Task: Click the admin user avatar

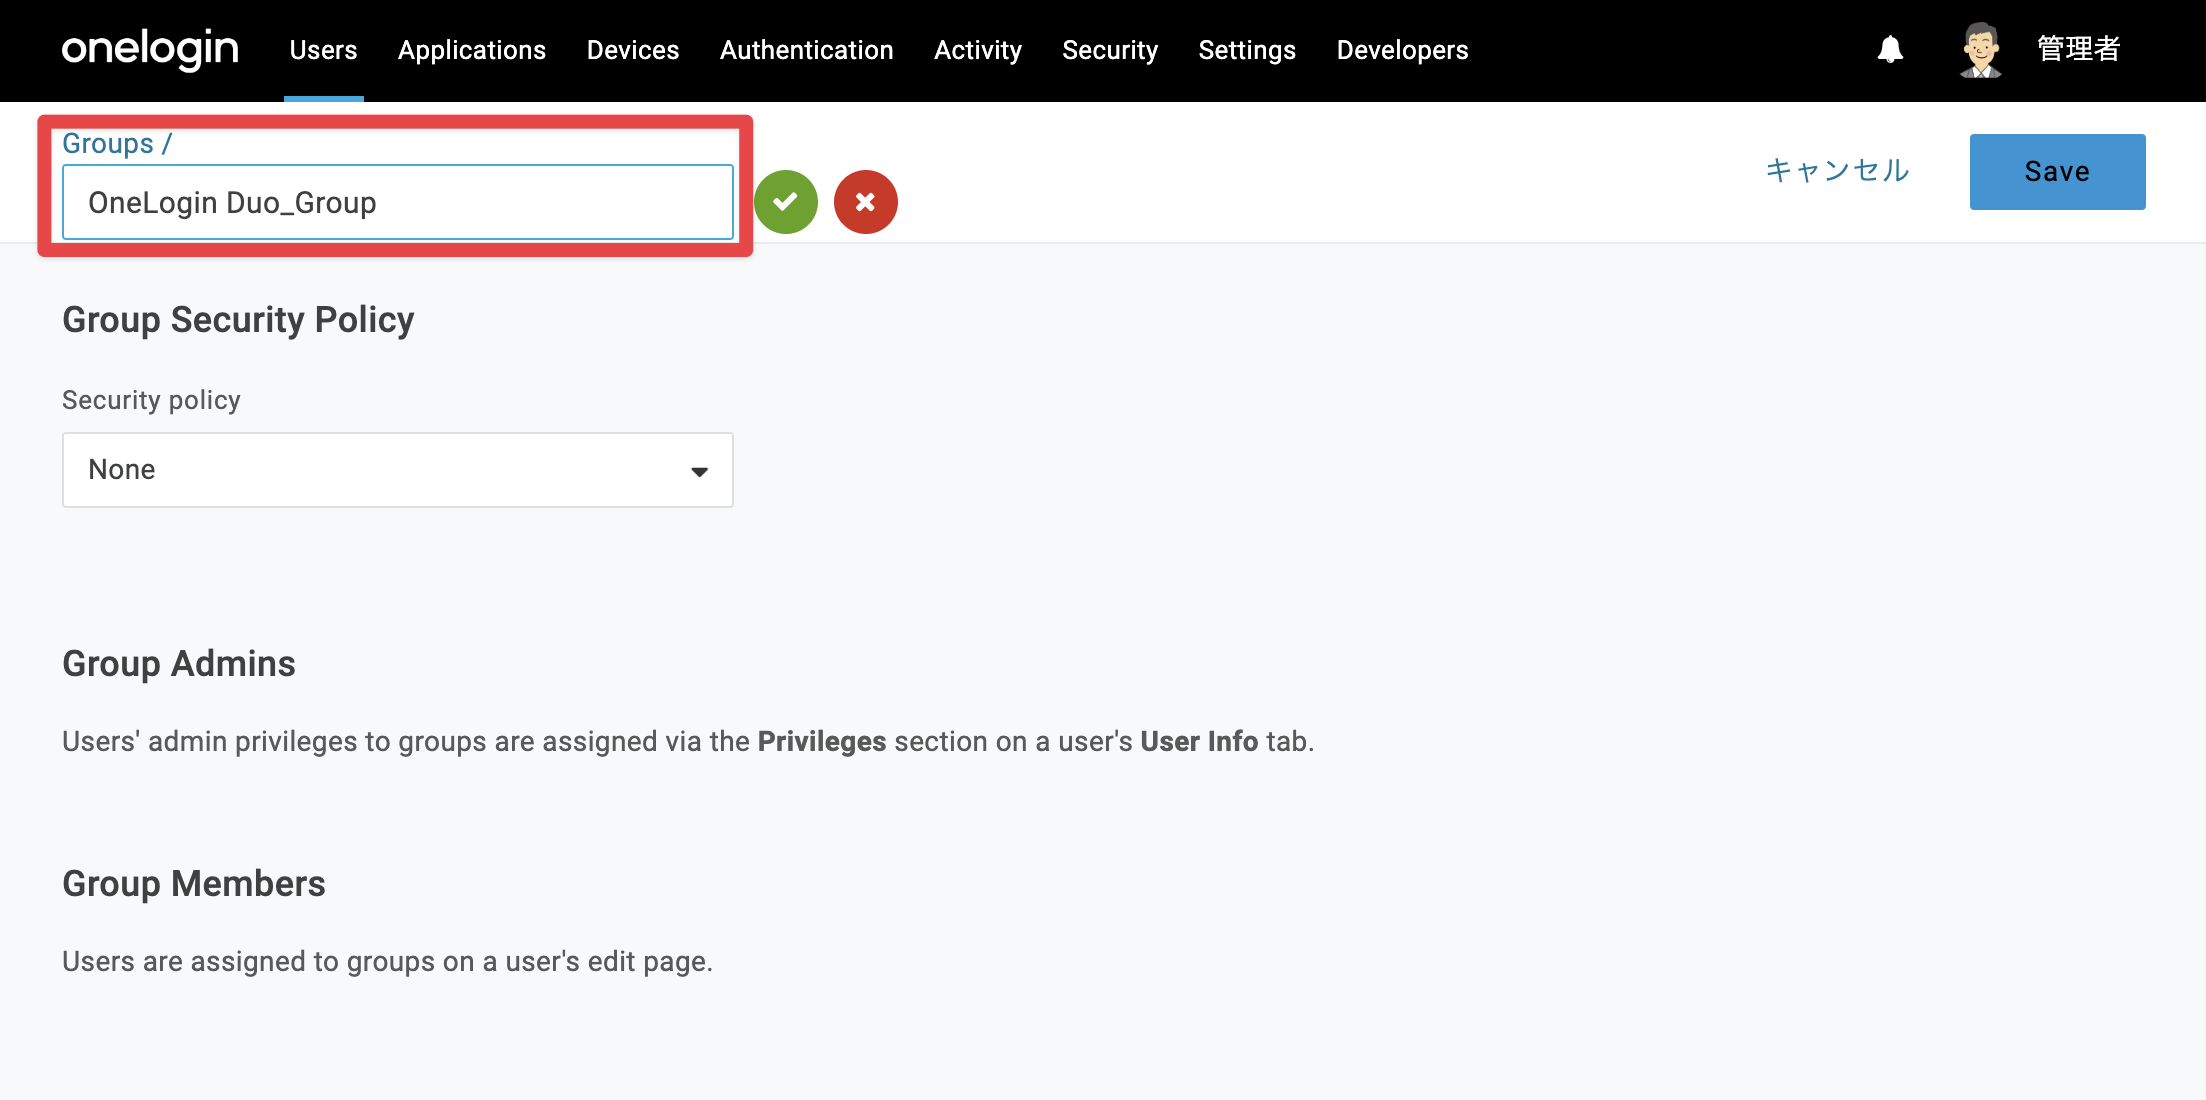Action: tap(1980, 49)
